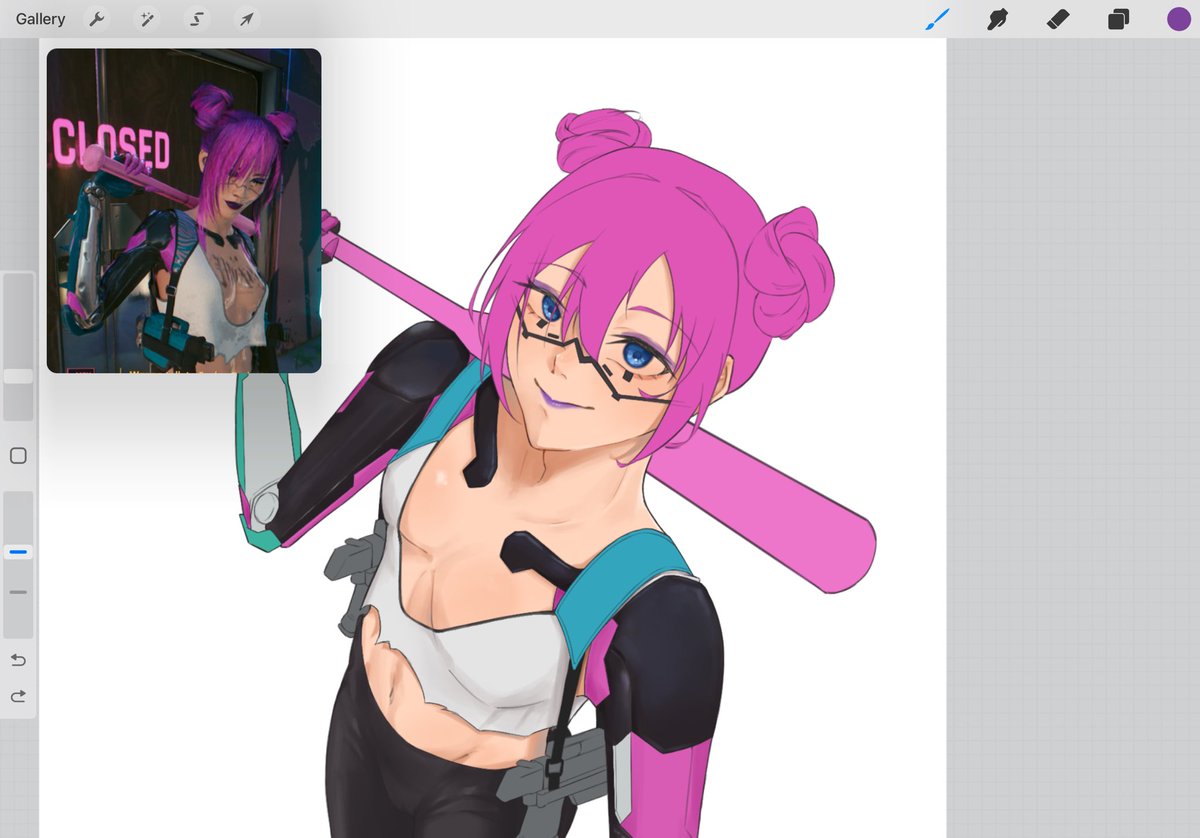This screenshot has width=1200, height=838.
Task: Redo the last undone stroke
Action: point(18,696)
